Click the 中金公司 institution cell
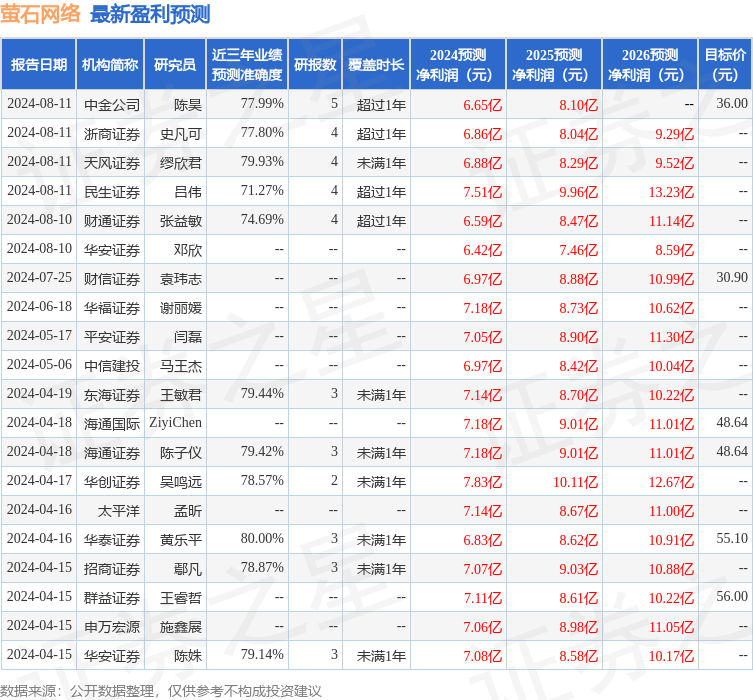 point(112,105)
